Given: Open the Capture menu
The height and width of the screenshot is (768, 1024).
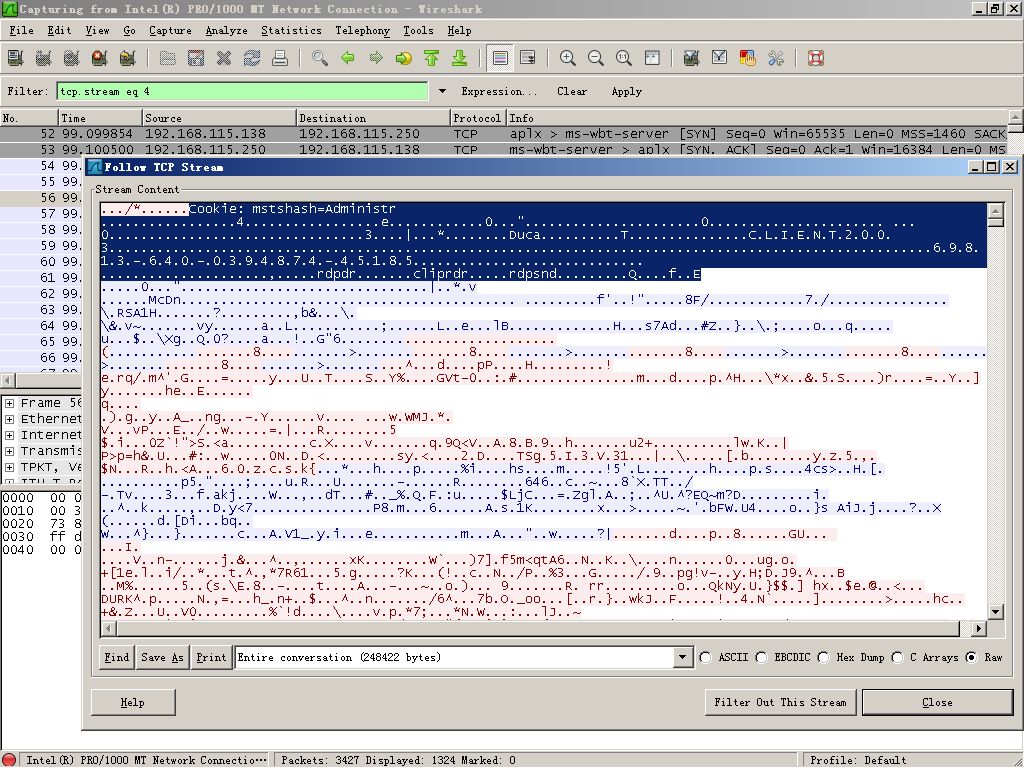Looking at the screenshot, I should tap(170, 31).
